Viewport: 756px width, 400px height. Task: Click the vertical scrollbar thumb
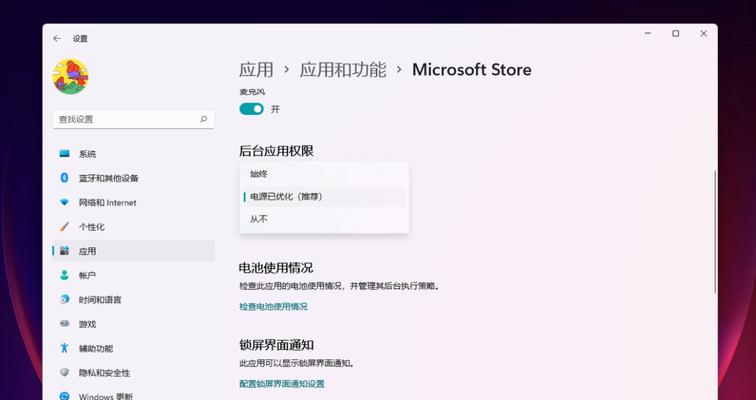point(715,232)
